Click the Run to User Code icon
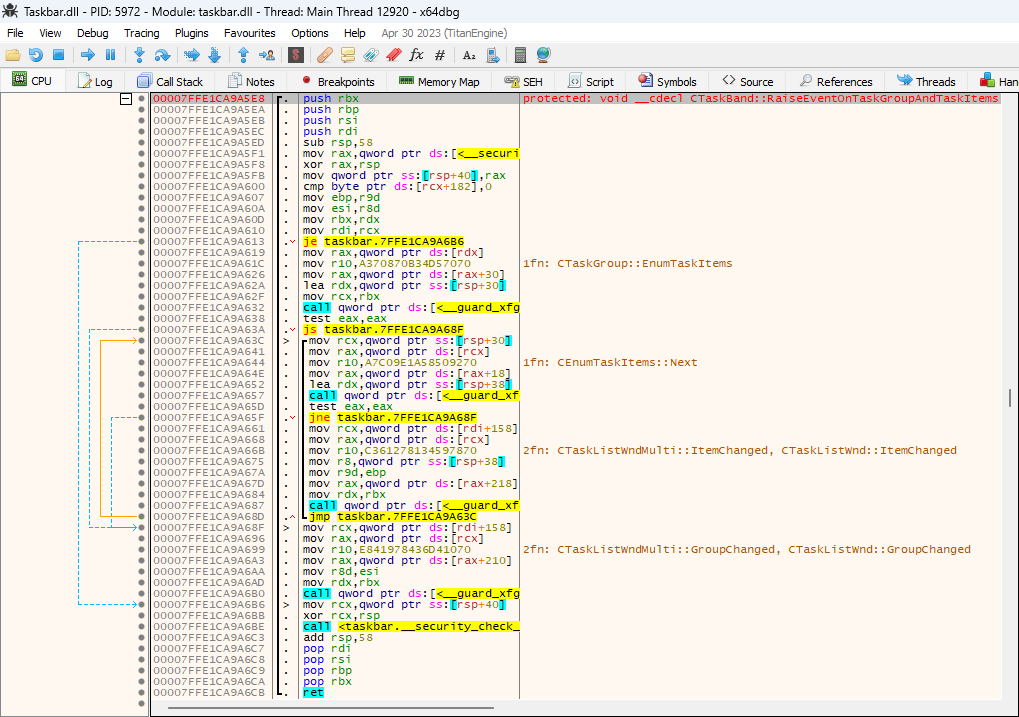 [266, 55]
